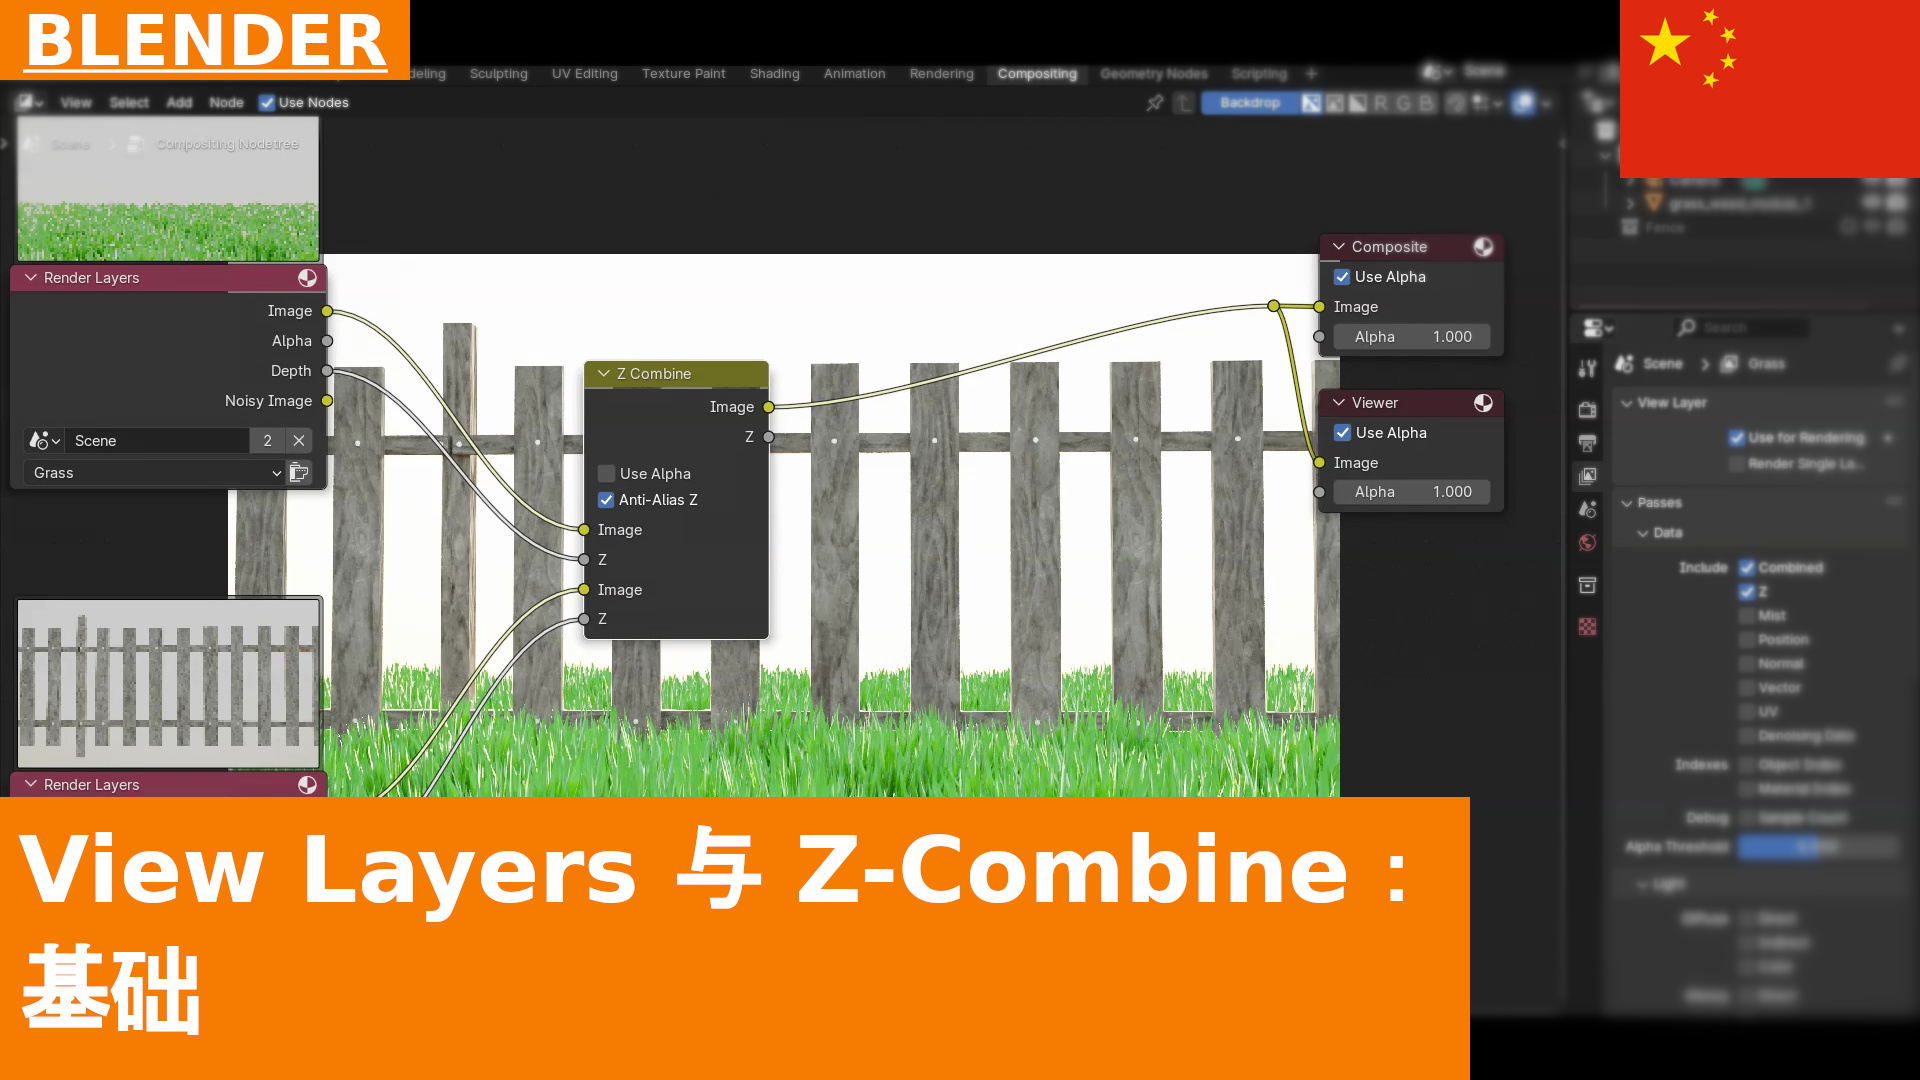Switch to the Shading workspace tab
This screenshot has width=1920, height=1080.
(x=774, y=73)
